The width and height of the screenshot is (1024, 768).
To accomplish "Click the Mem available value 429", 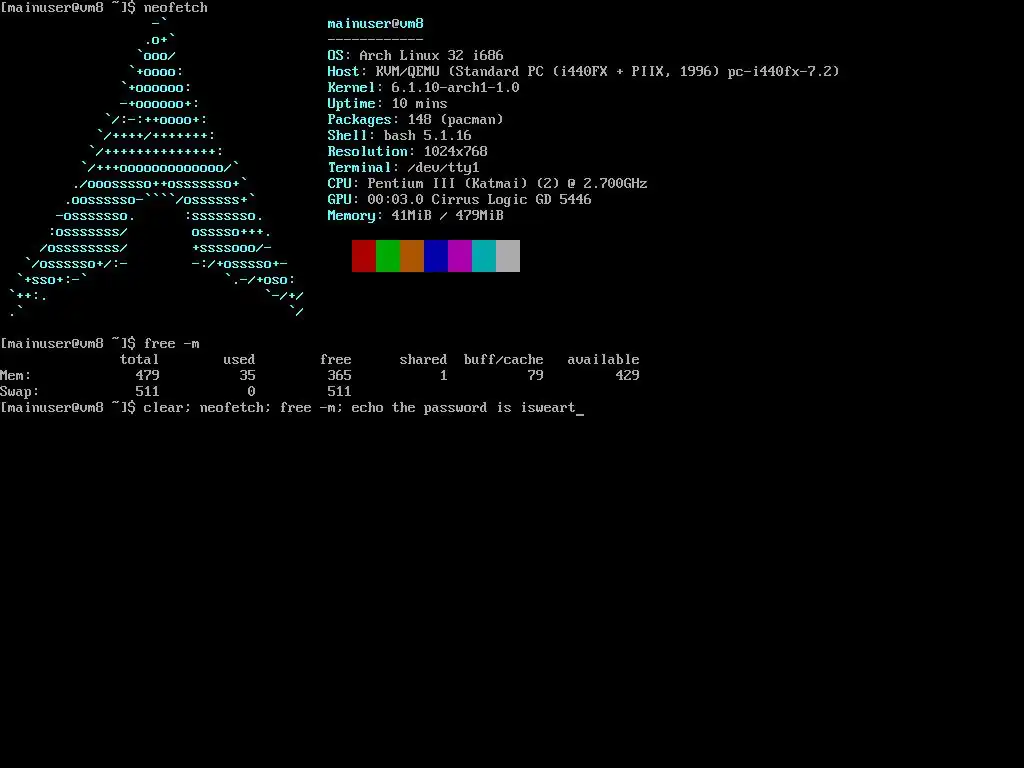I will pos(628,376).
